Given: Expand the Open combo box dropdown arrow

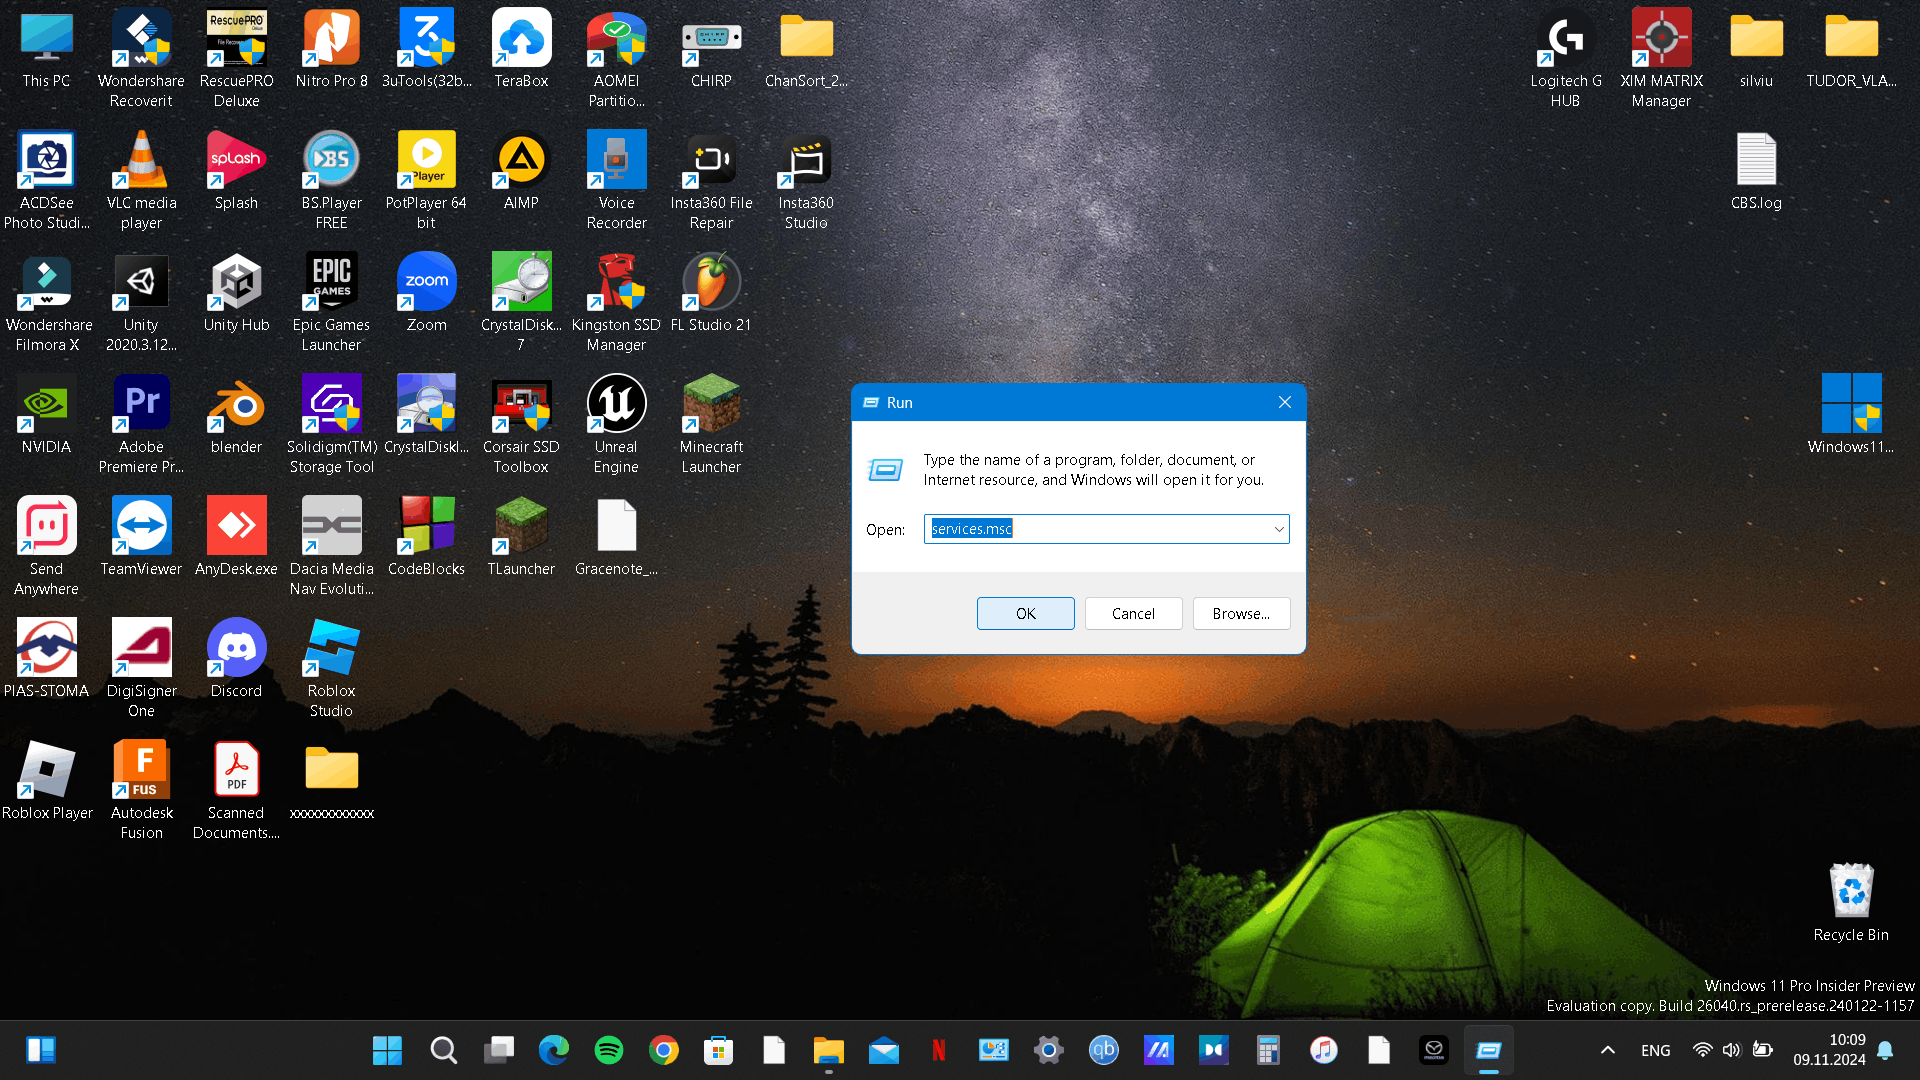Looking at the screenshot, I should [x=1278, y=529].
